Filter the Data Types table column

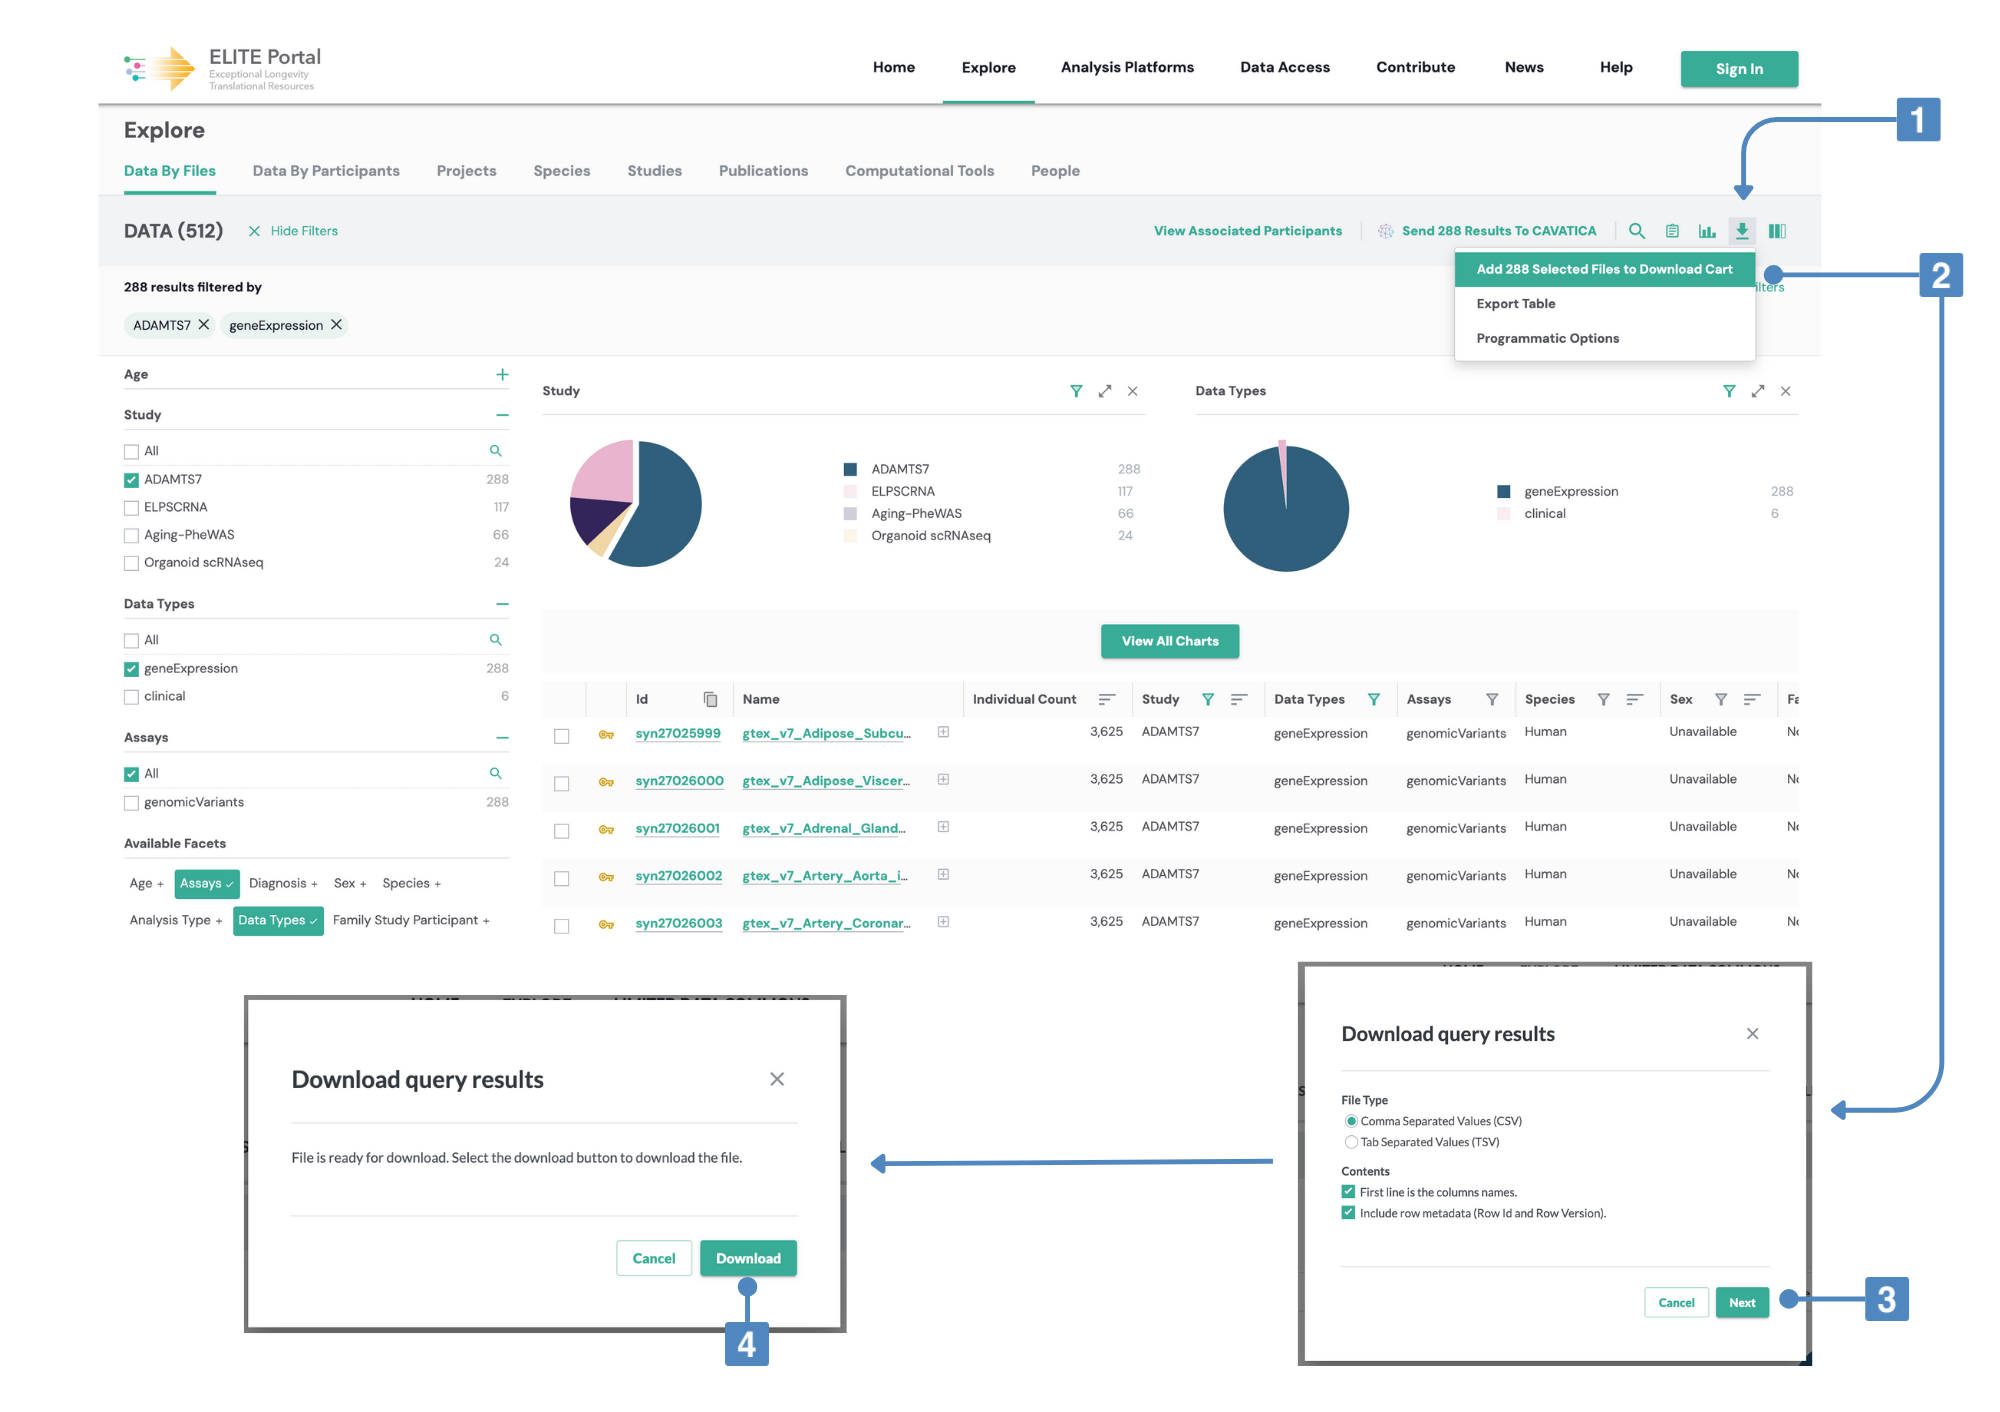click(1374, 699)
